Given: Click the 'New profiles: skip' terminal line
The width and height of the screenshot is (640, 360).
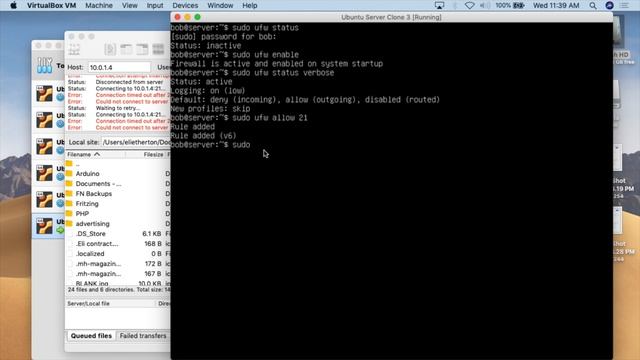Looking at the screenshot, I should point(210,109).
